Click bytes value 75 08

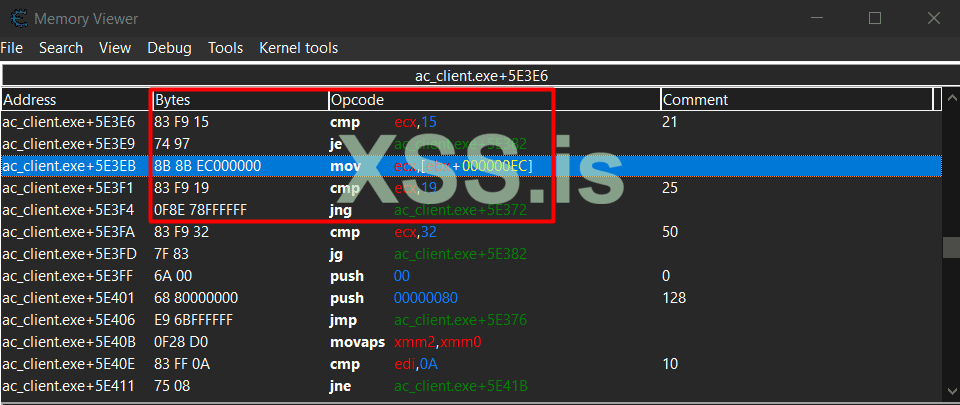[x=172, y=386]
